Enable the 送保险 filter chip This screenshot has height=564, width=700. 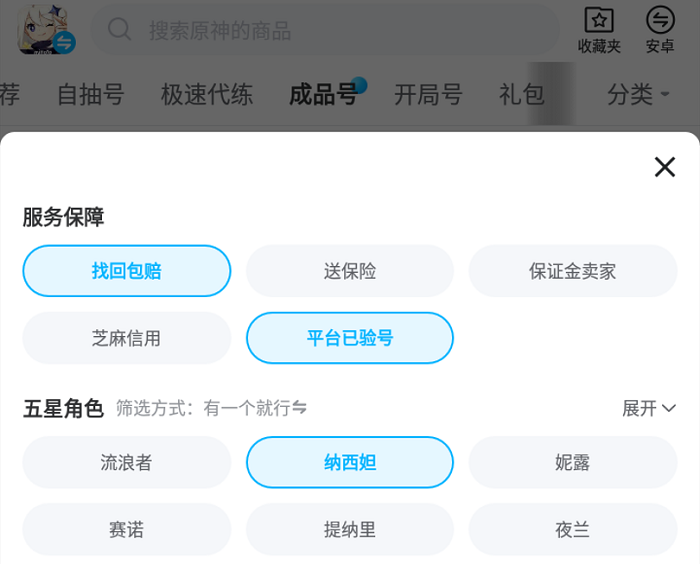coord(350,271)
